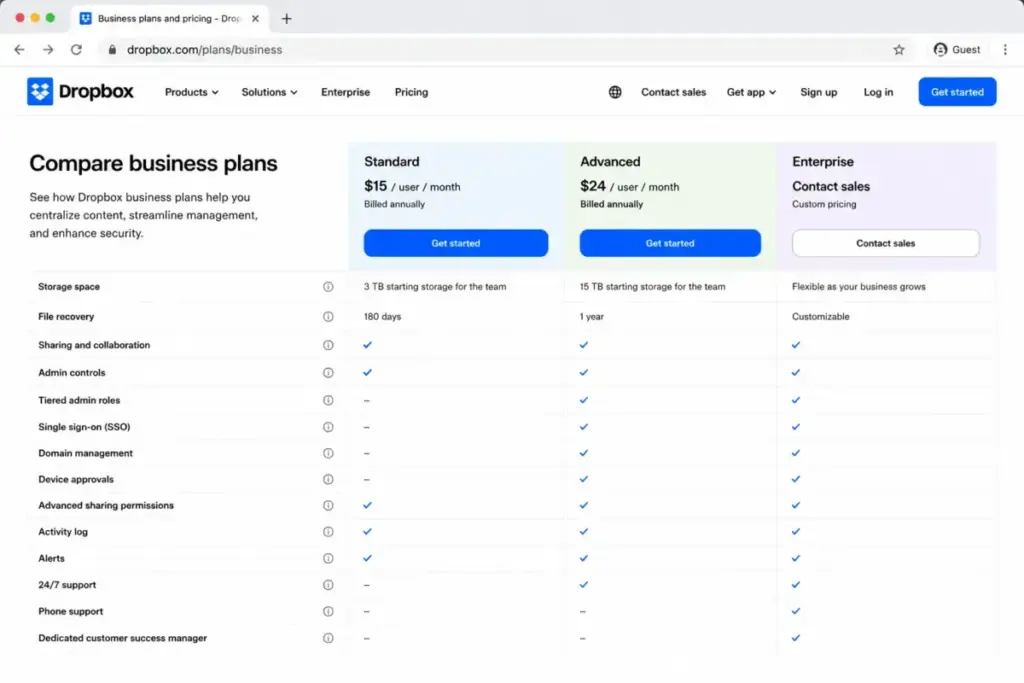Click the header Get started button
1024x683 pixels.
[x=957, y=92]
